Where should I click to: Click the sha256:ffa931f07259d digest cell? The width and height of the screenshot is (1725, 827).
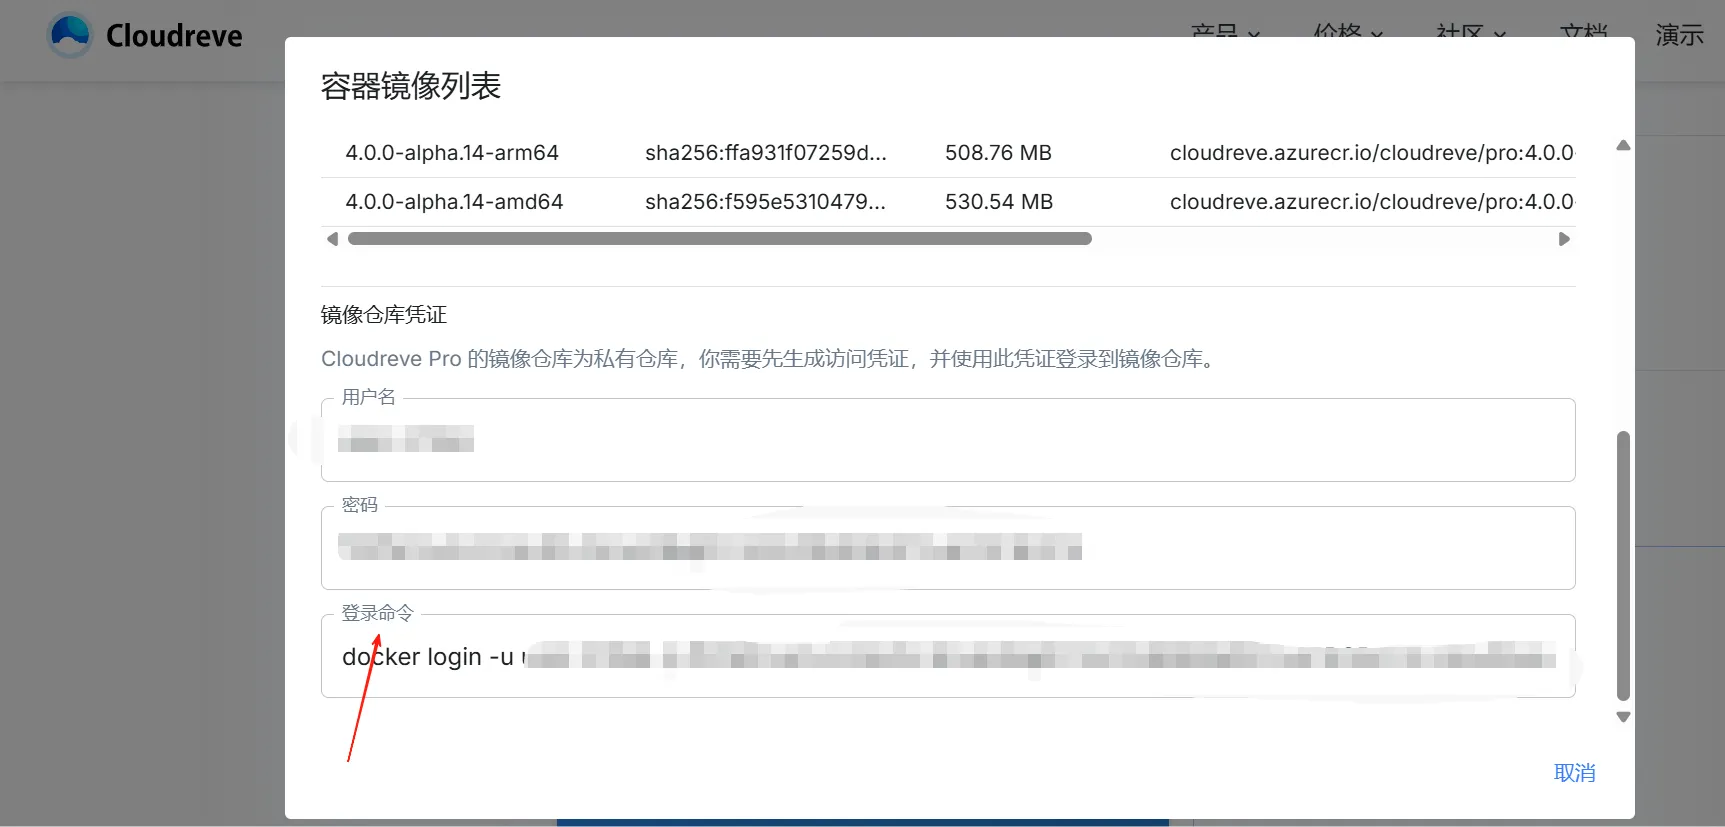(765, 153)
